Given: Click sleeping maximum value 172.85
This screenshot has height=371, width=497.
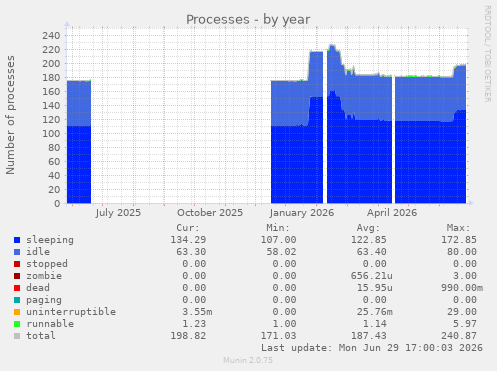Looking at the screenshot, I should point(459,240).
